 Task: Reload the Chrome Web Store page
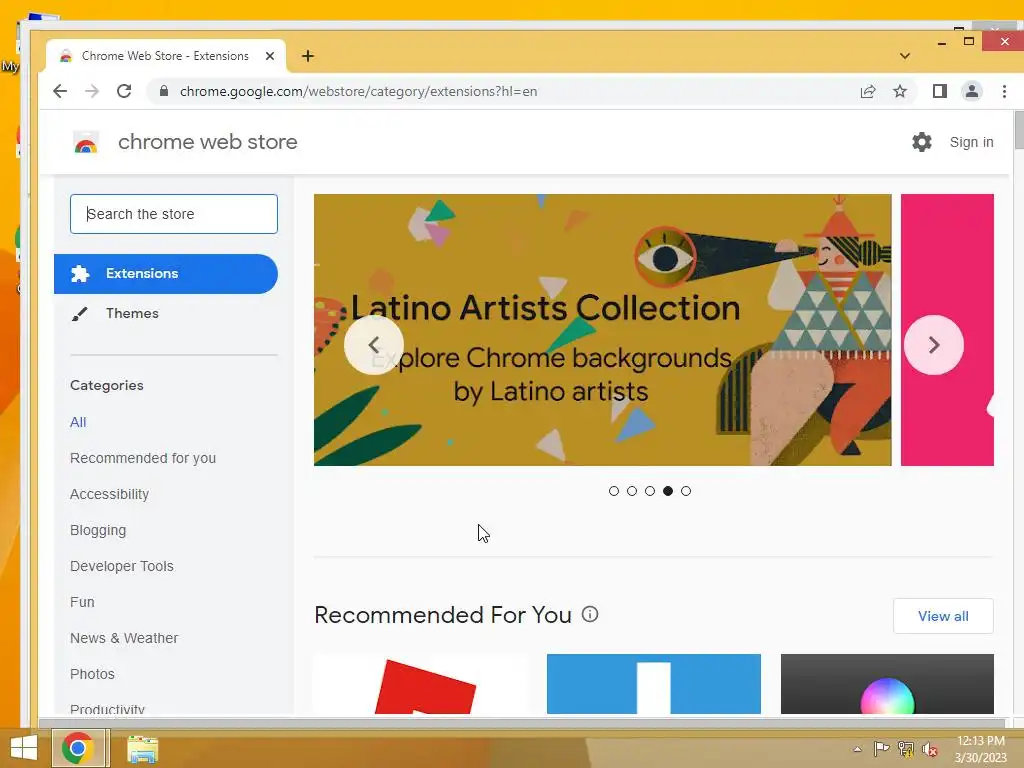[x=124, y=91]
